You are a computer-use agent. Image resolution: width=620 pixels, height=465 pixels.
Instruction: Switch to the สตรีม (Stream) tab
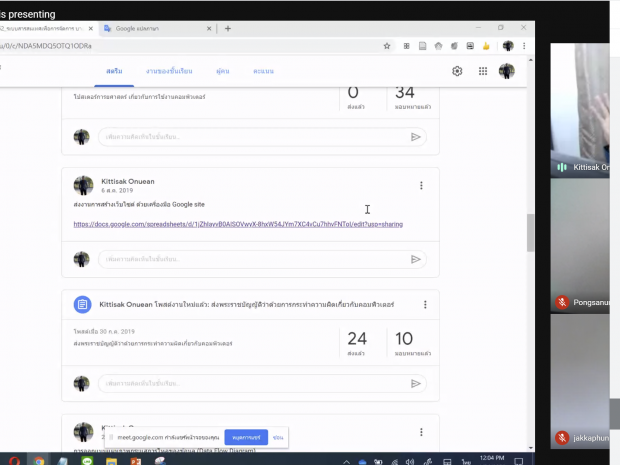coord(115,72)
